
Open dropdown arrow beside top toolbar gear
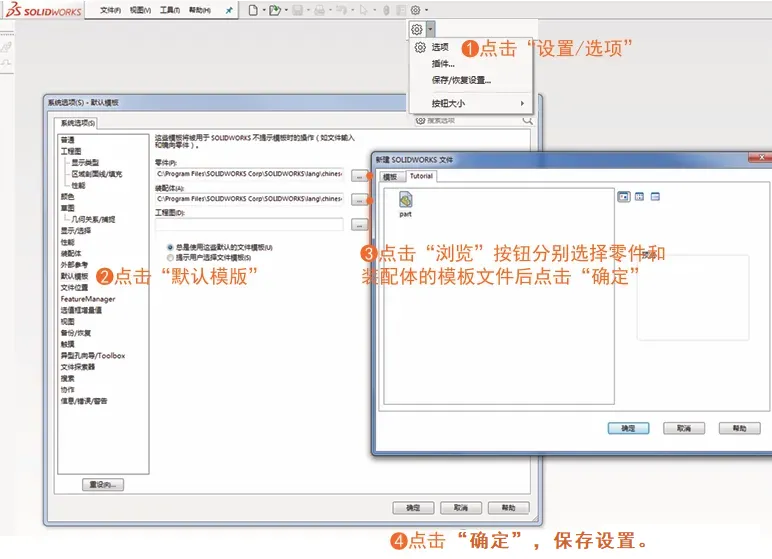point(426,10)
